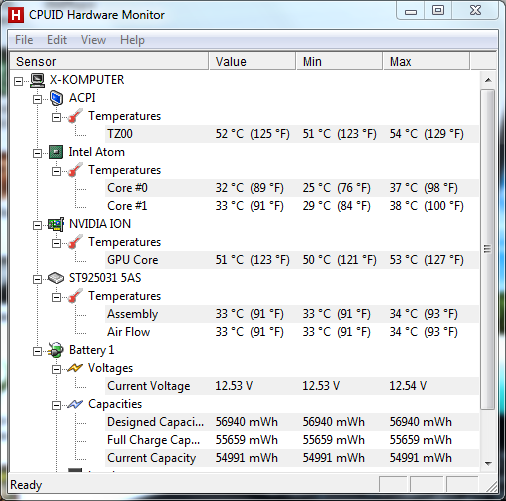Click the Voltages lightning bolt icon
506x501 pixels.
(x=75, y=368)
